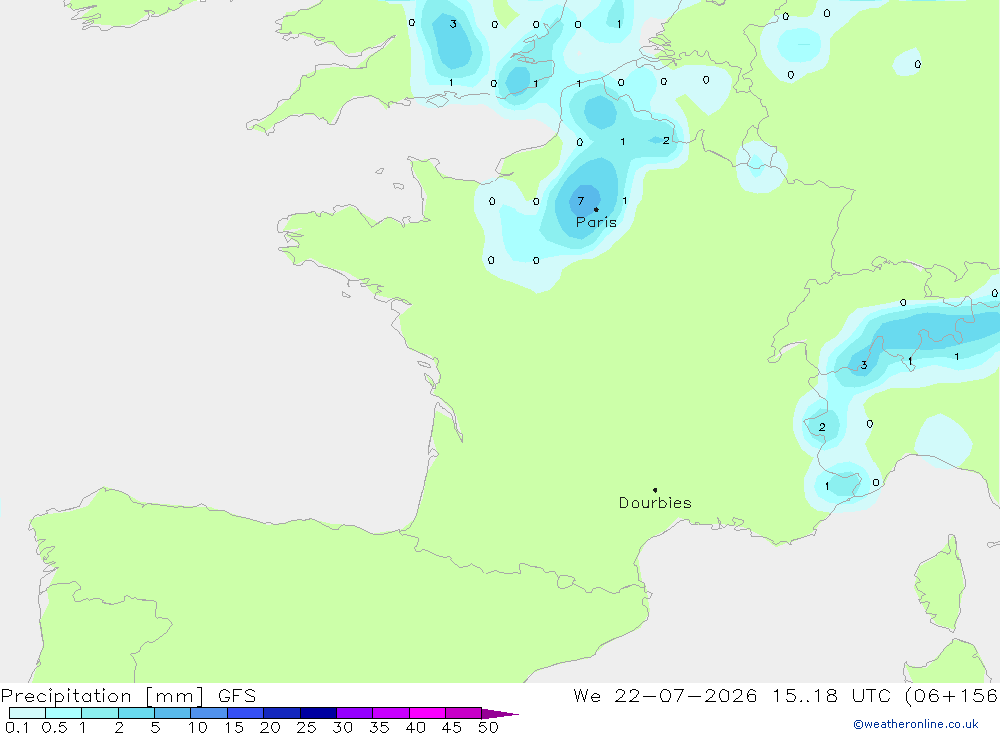The height and width of the screenshot is (733, 1000).
Task: Open the weatheronline.co.uk copyright link
Action: pyautogui.click(x=916, y=724)
